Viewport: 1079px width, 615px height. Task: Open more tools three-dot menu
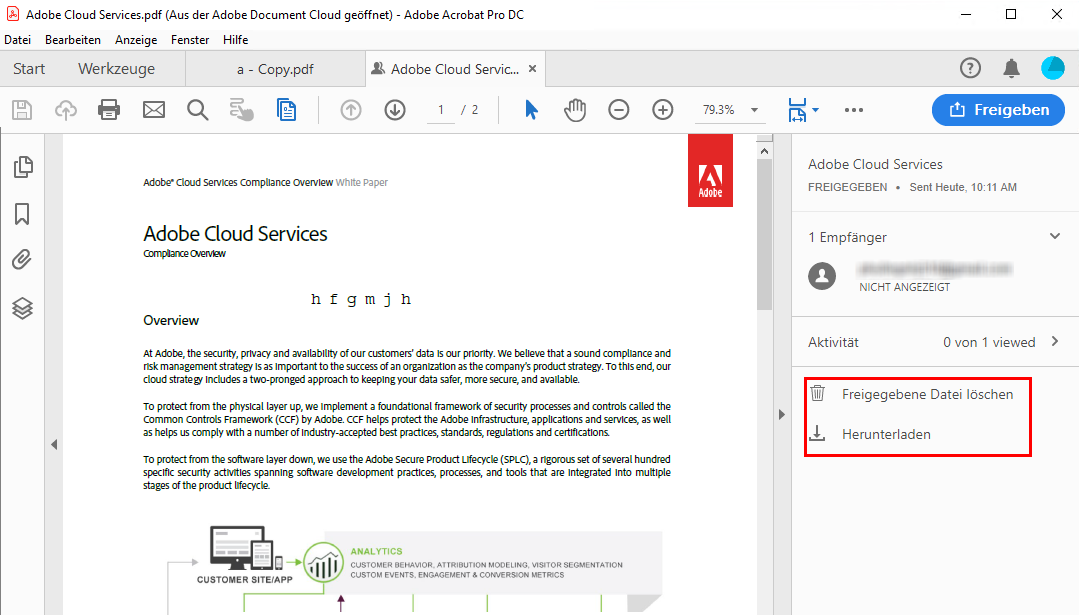[854, 110]
